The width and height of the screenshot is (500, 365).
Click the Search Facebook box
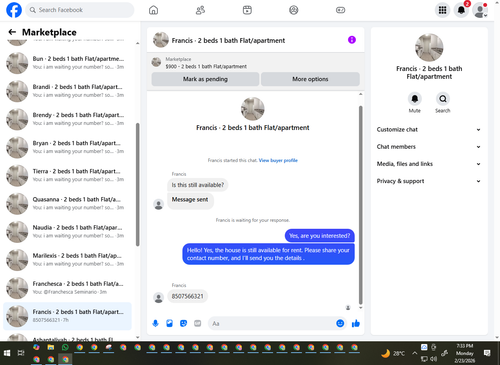[80, 10]
